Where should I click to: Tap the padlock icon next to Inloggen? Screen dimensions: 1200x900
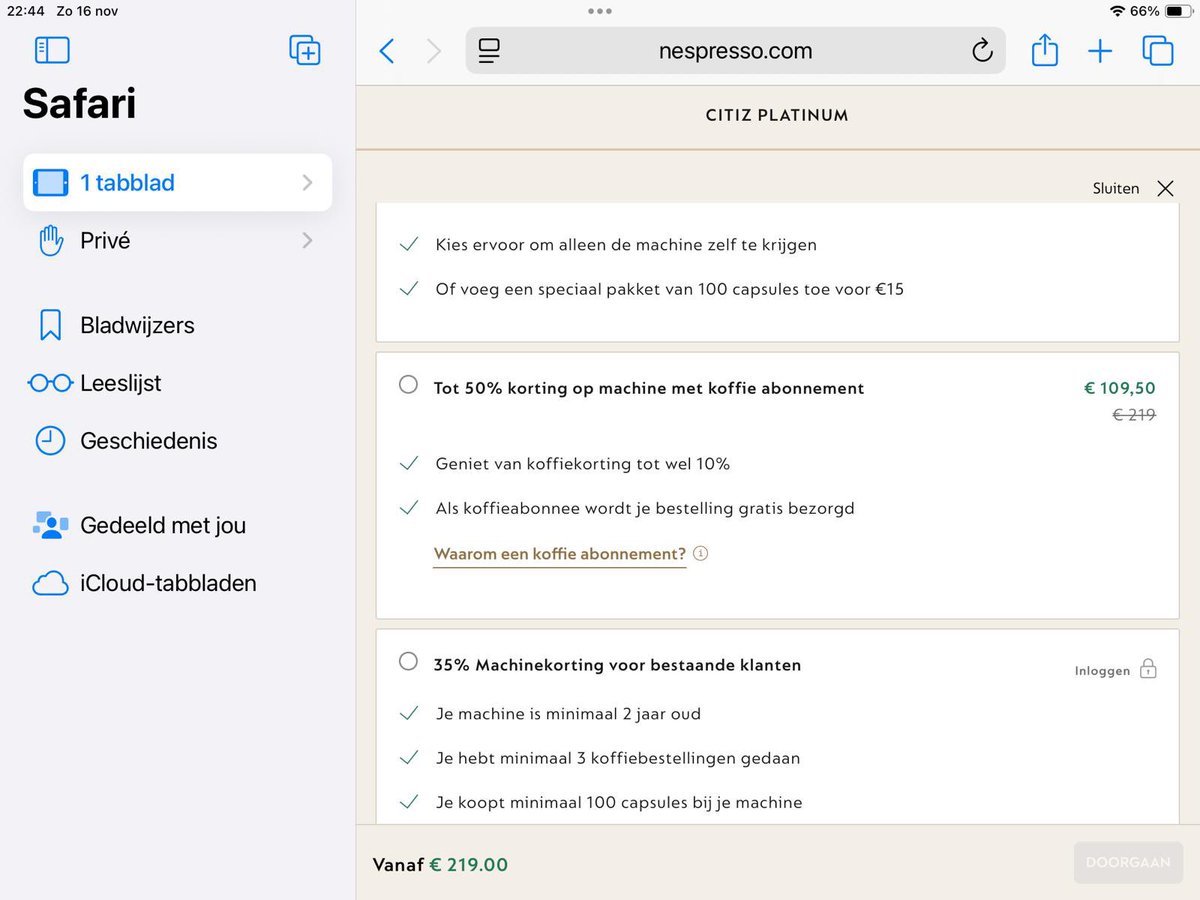(1148, 668)
